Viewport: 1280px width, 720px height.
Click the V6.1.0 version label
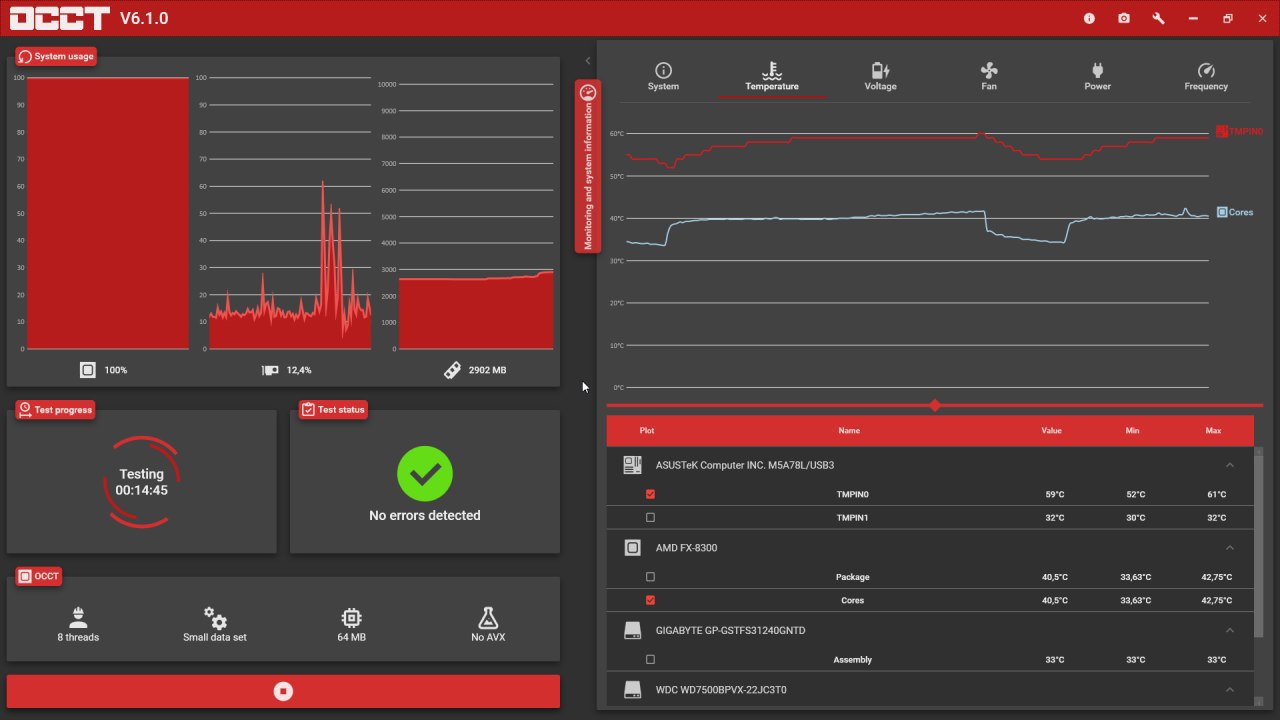[x=144, y=18]
